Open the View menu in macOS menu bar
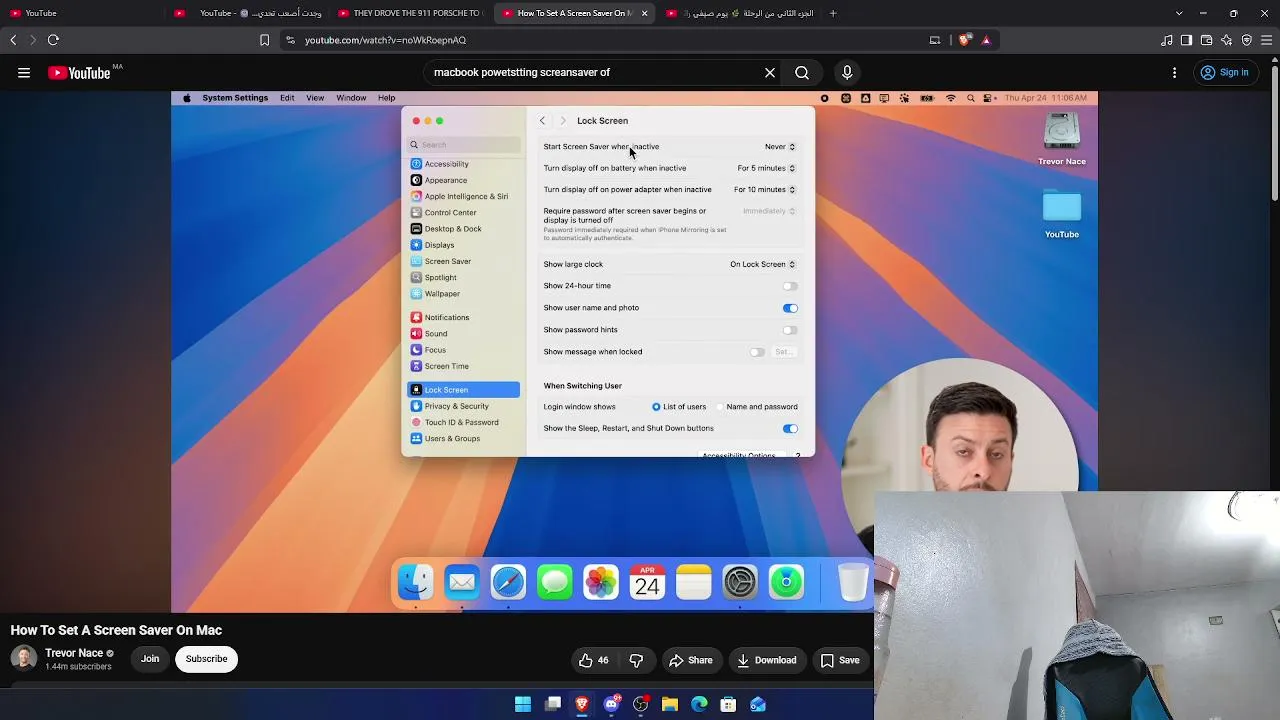Screen dimensions: 1280x720 315,98
